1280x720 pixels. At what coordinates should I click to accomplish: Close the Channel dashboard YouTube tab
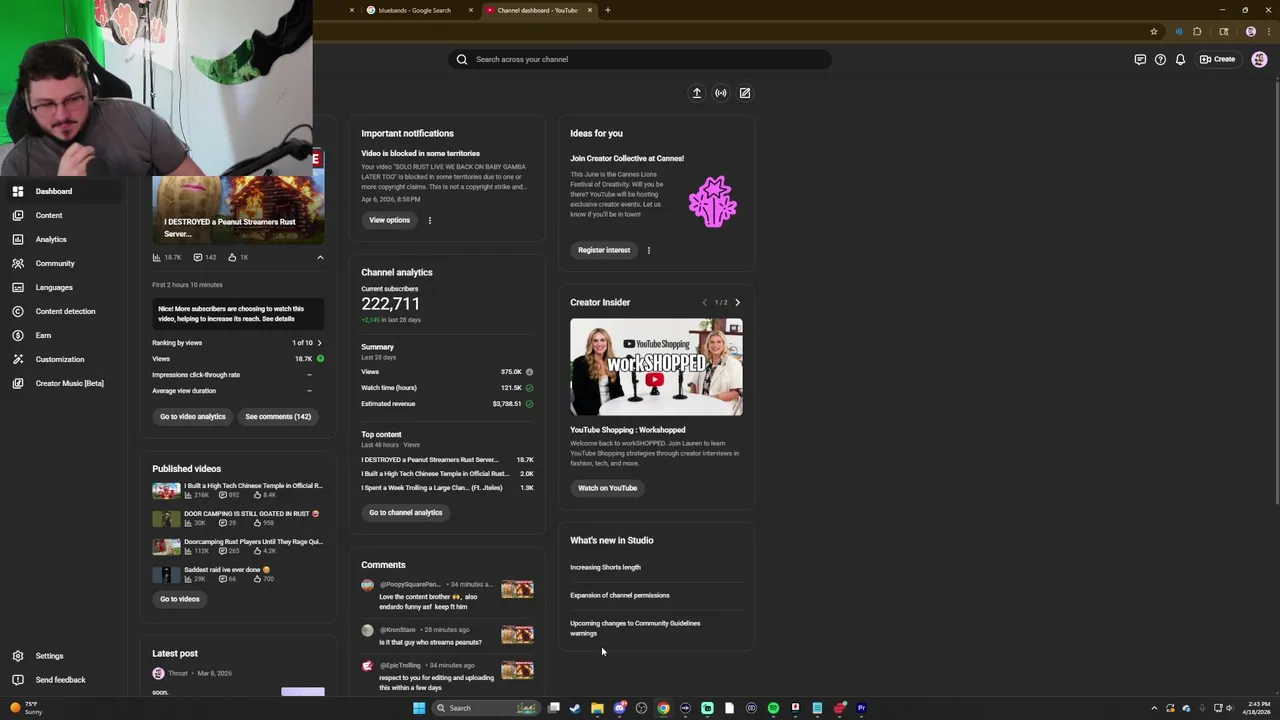point(590,10)
